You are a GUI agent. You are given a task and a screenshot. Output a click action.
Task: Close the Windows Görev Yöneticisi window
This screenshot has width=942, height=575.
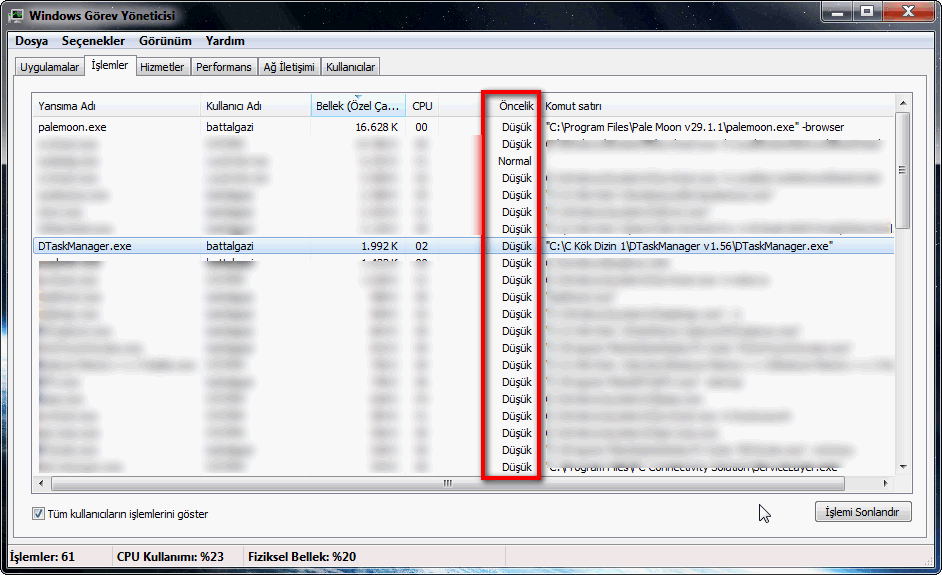pyautogui.click(x=908, y=11)
